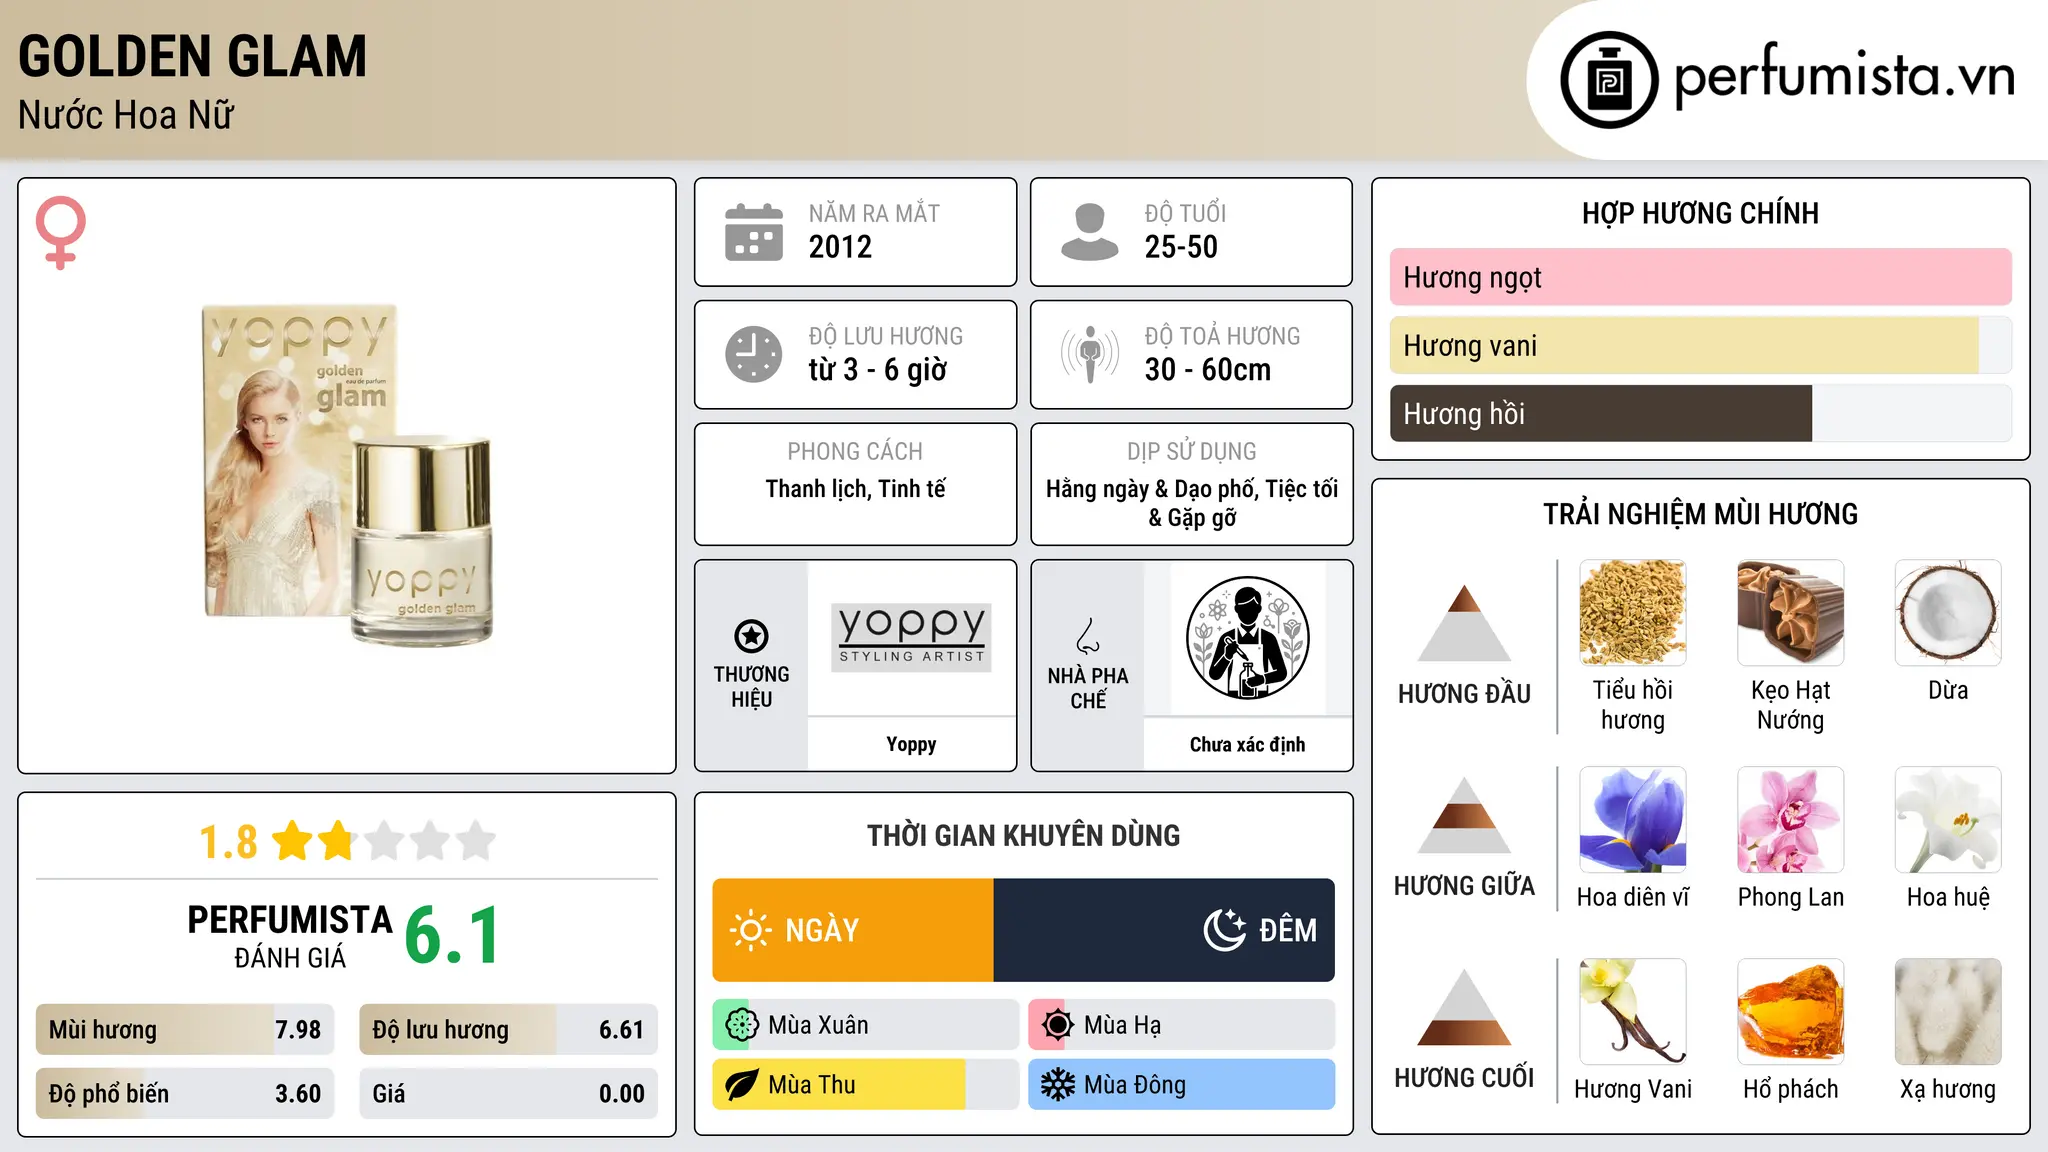Open the Dừa coconut note image

[x=1948, y=613]
